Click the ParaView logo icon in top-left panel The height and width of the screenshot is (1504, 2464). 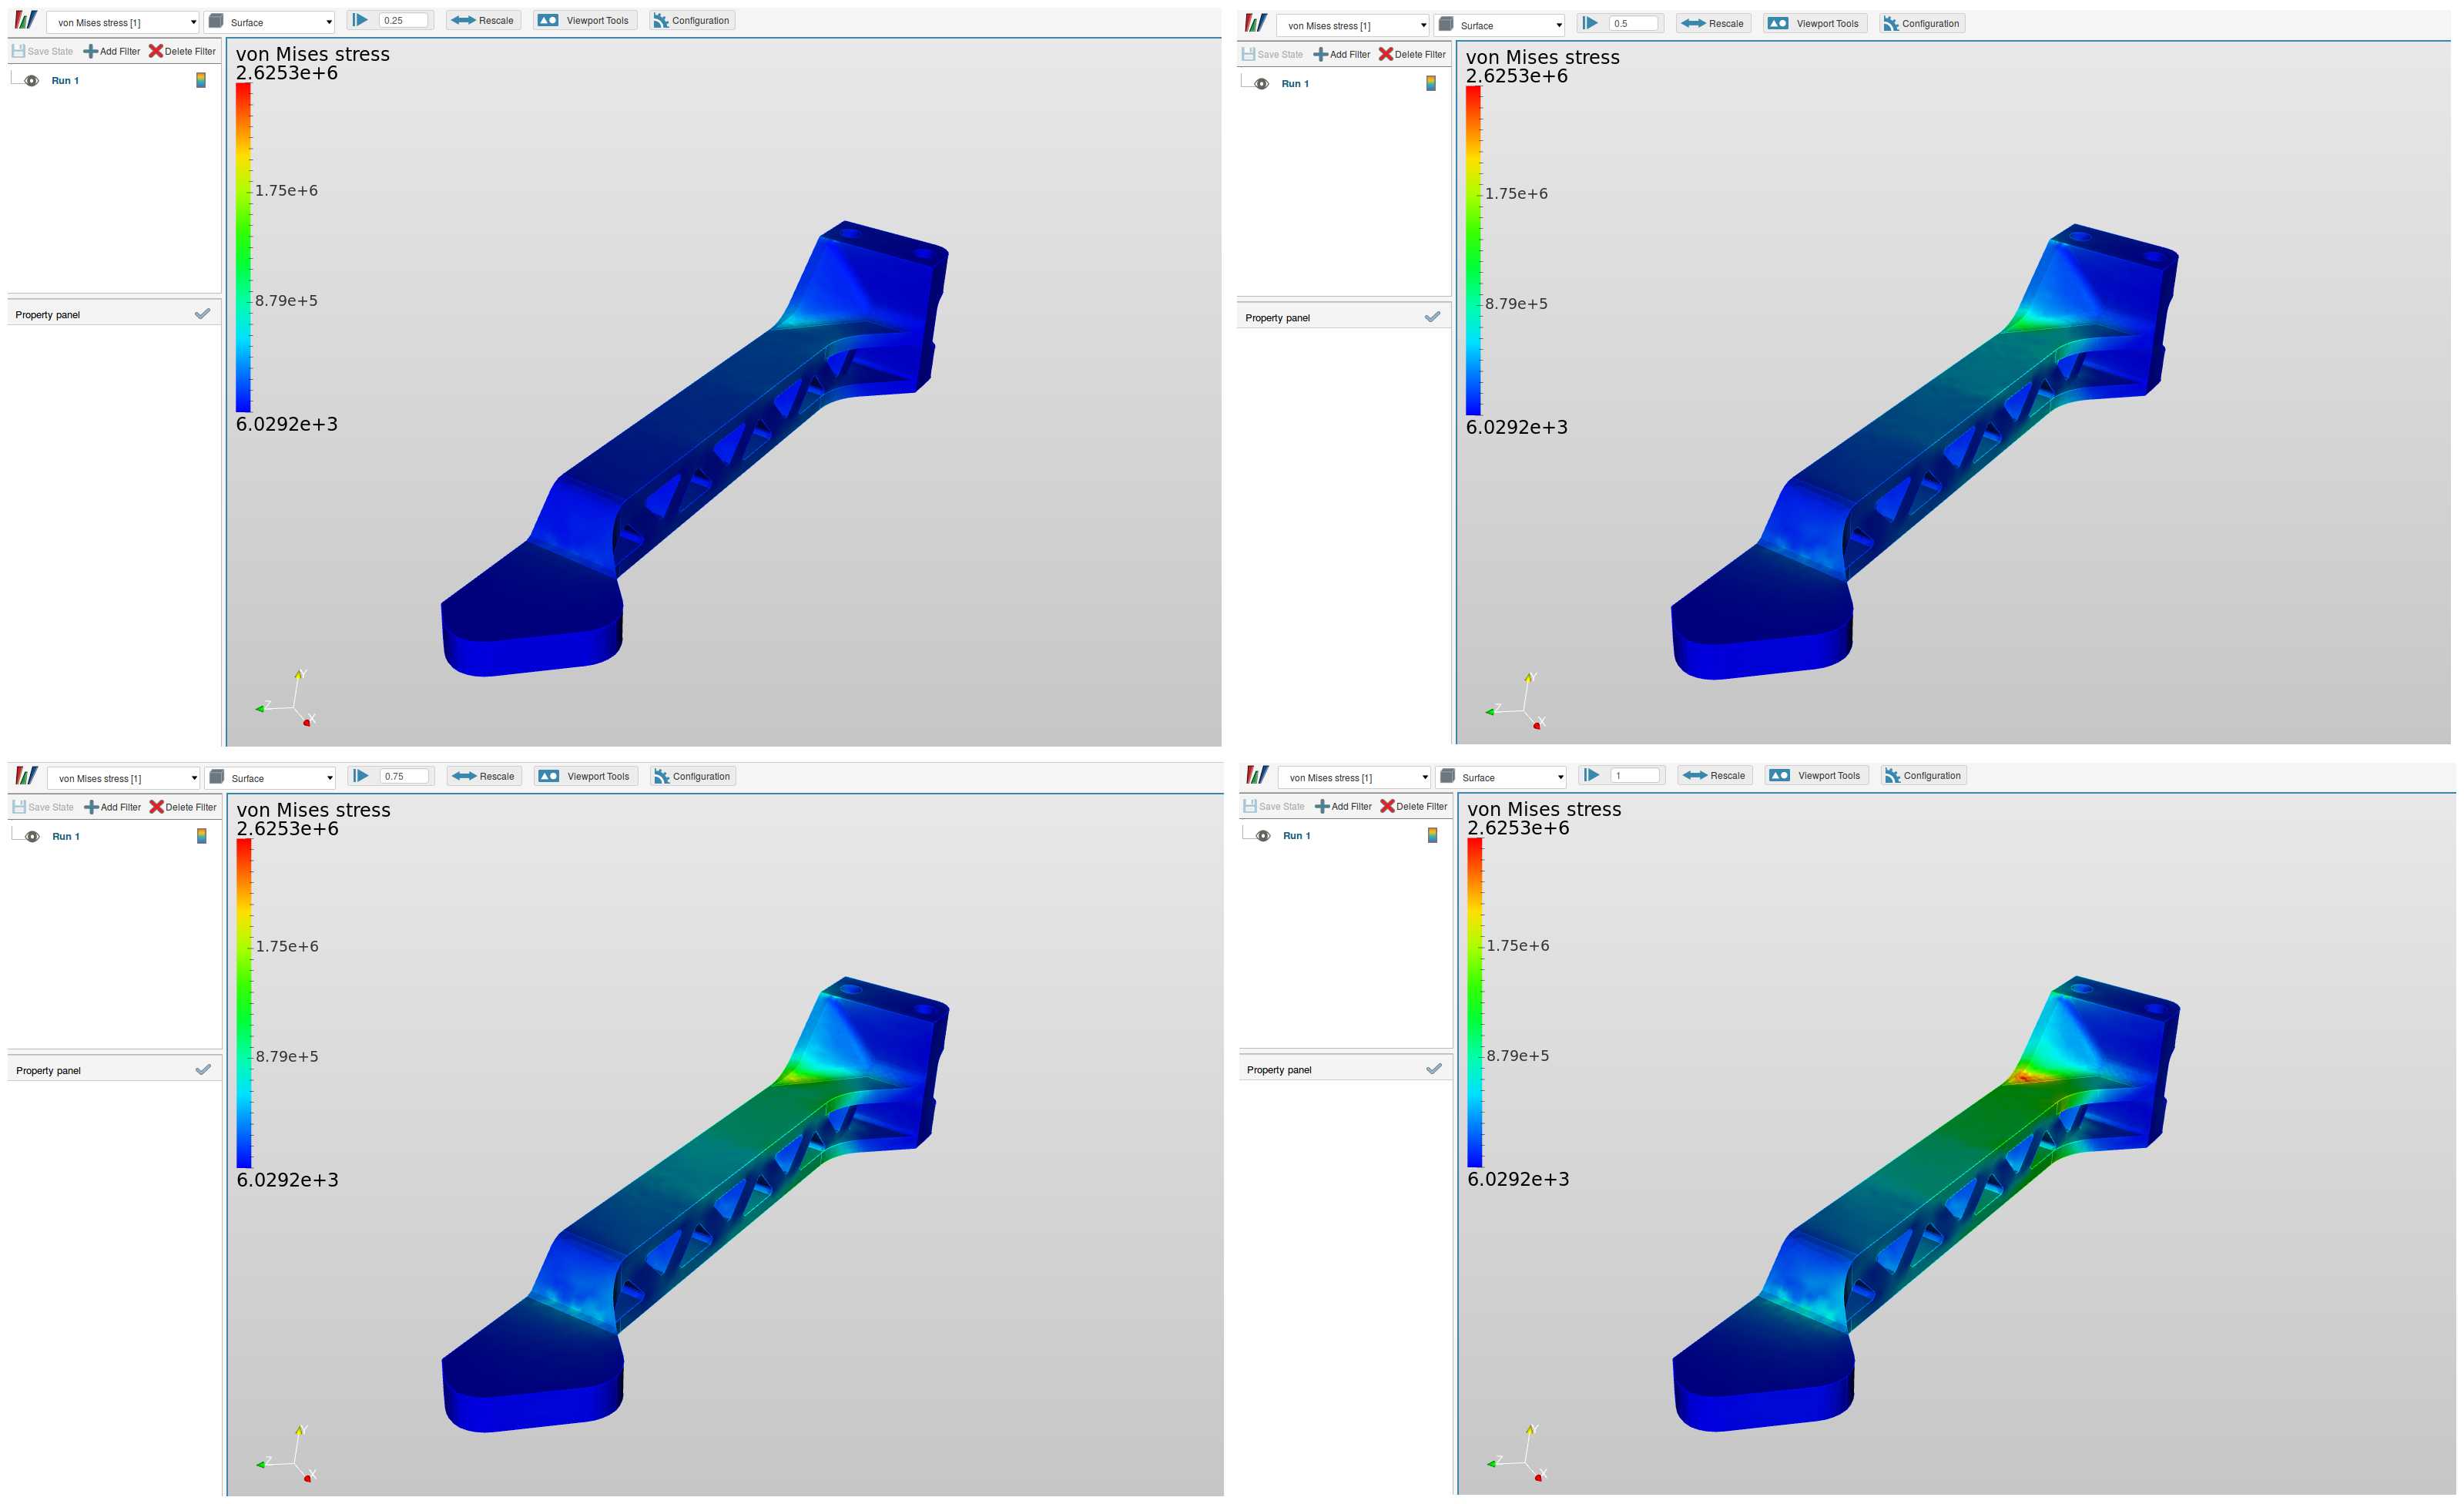[26, 20]
